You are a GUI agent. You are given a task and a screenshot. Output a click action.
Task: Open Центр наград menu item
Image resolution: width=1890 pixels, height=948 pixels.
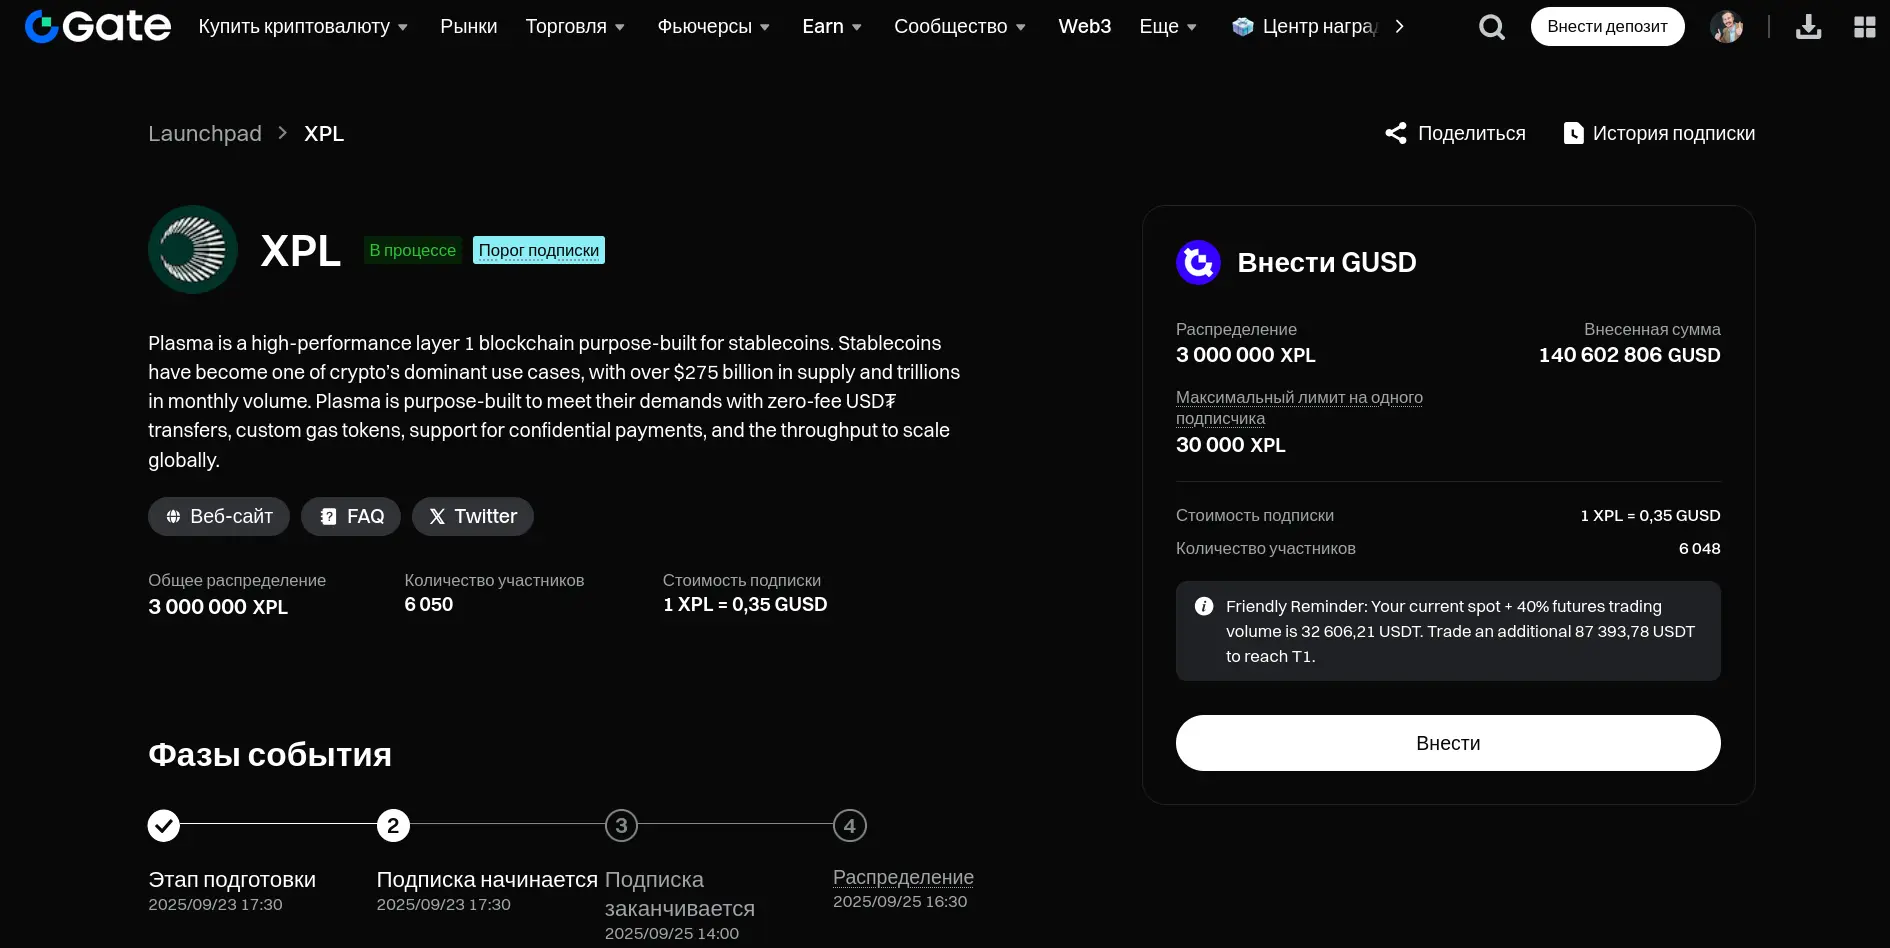[1306, 27]
